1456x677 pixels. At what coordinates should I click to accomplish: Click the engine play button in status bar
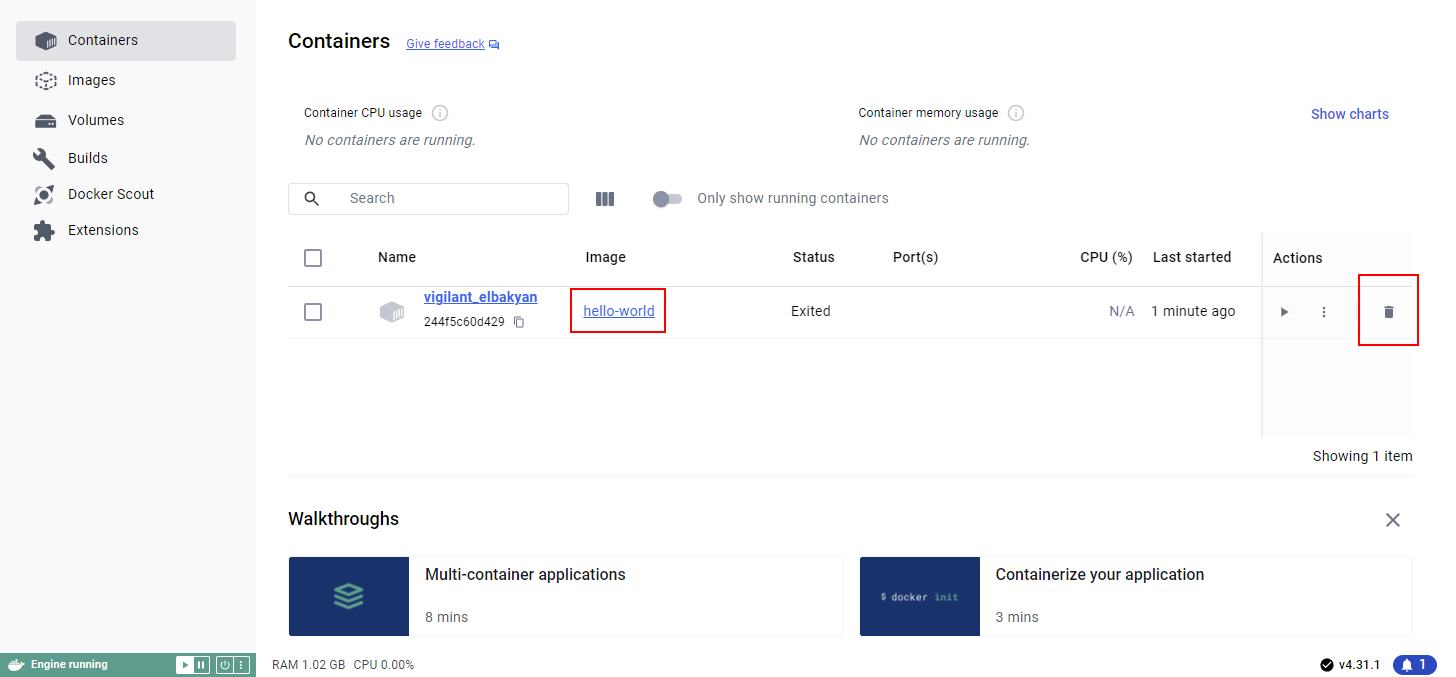185,665
